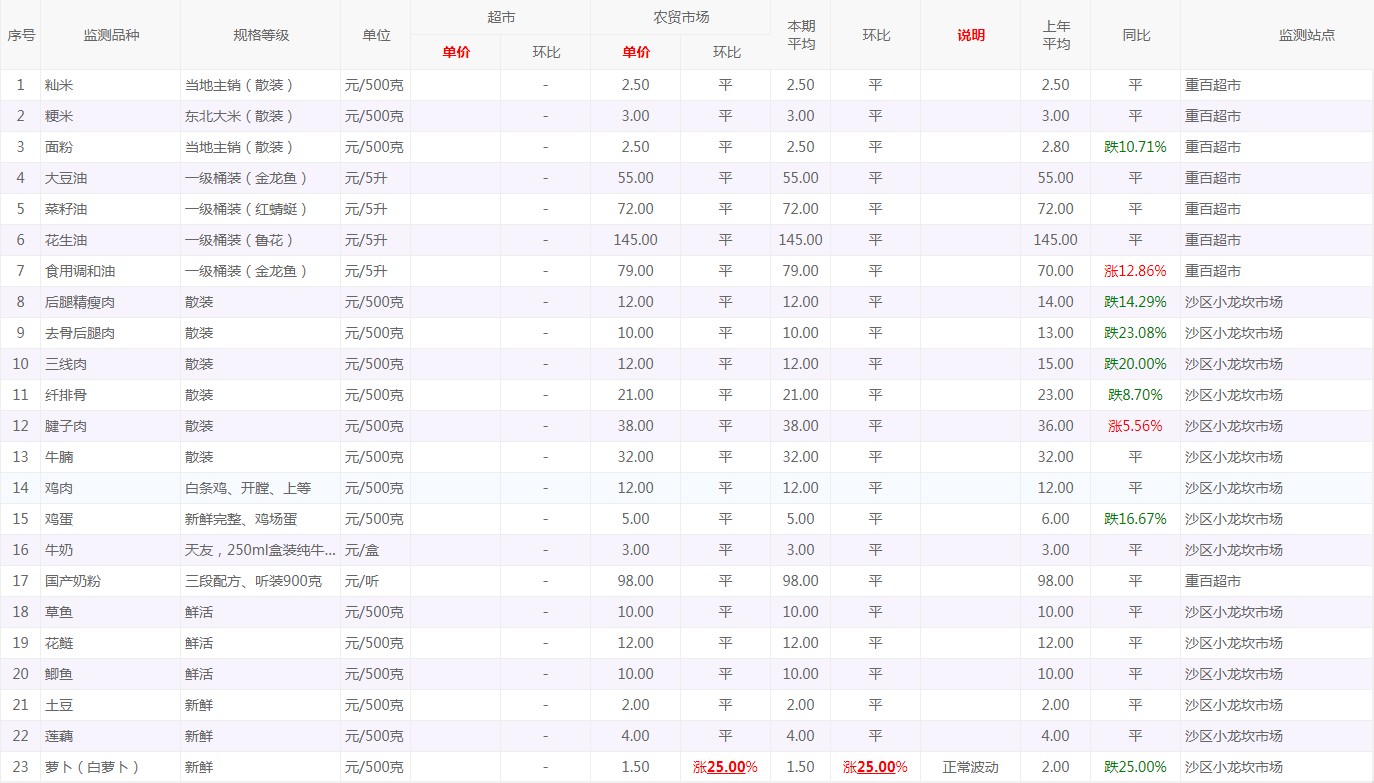Click the 监测品种 column header

tap(111, 35)
